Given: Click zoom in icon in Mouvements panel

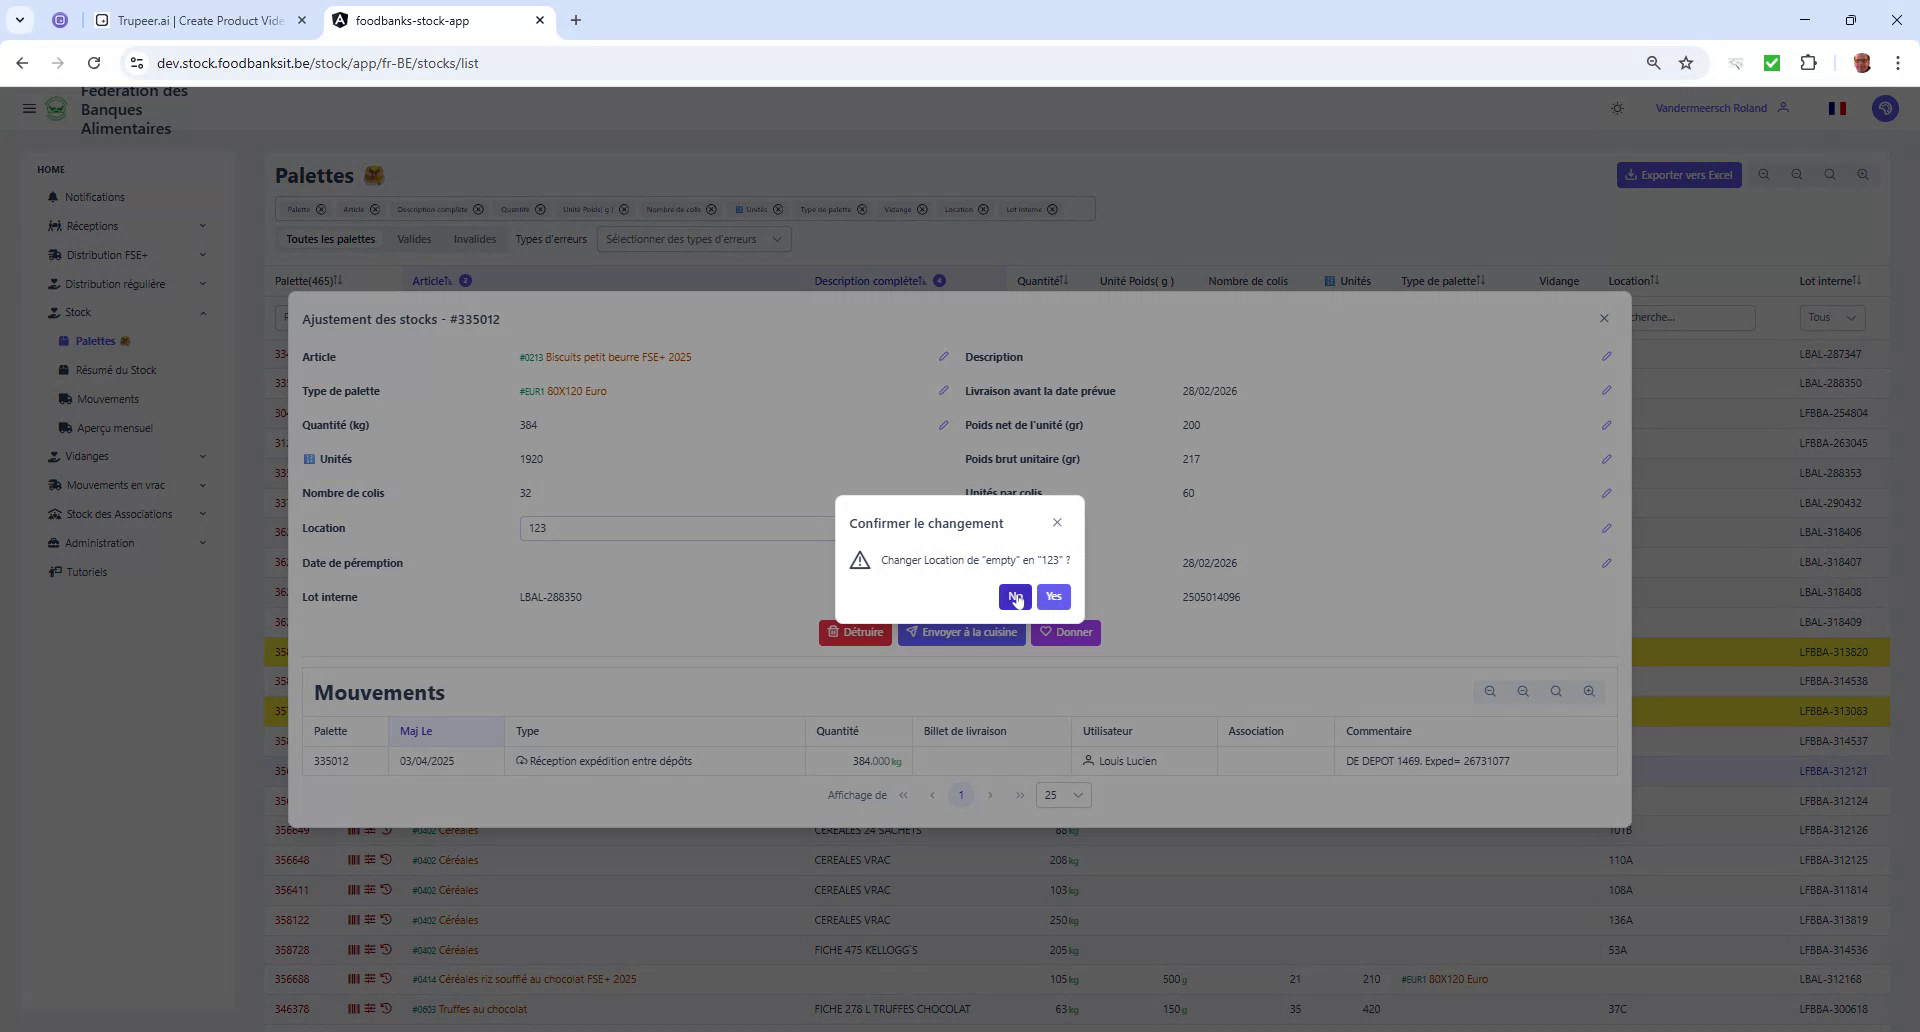Looking at the screenshot, I should [x=1589, y=691].
